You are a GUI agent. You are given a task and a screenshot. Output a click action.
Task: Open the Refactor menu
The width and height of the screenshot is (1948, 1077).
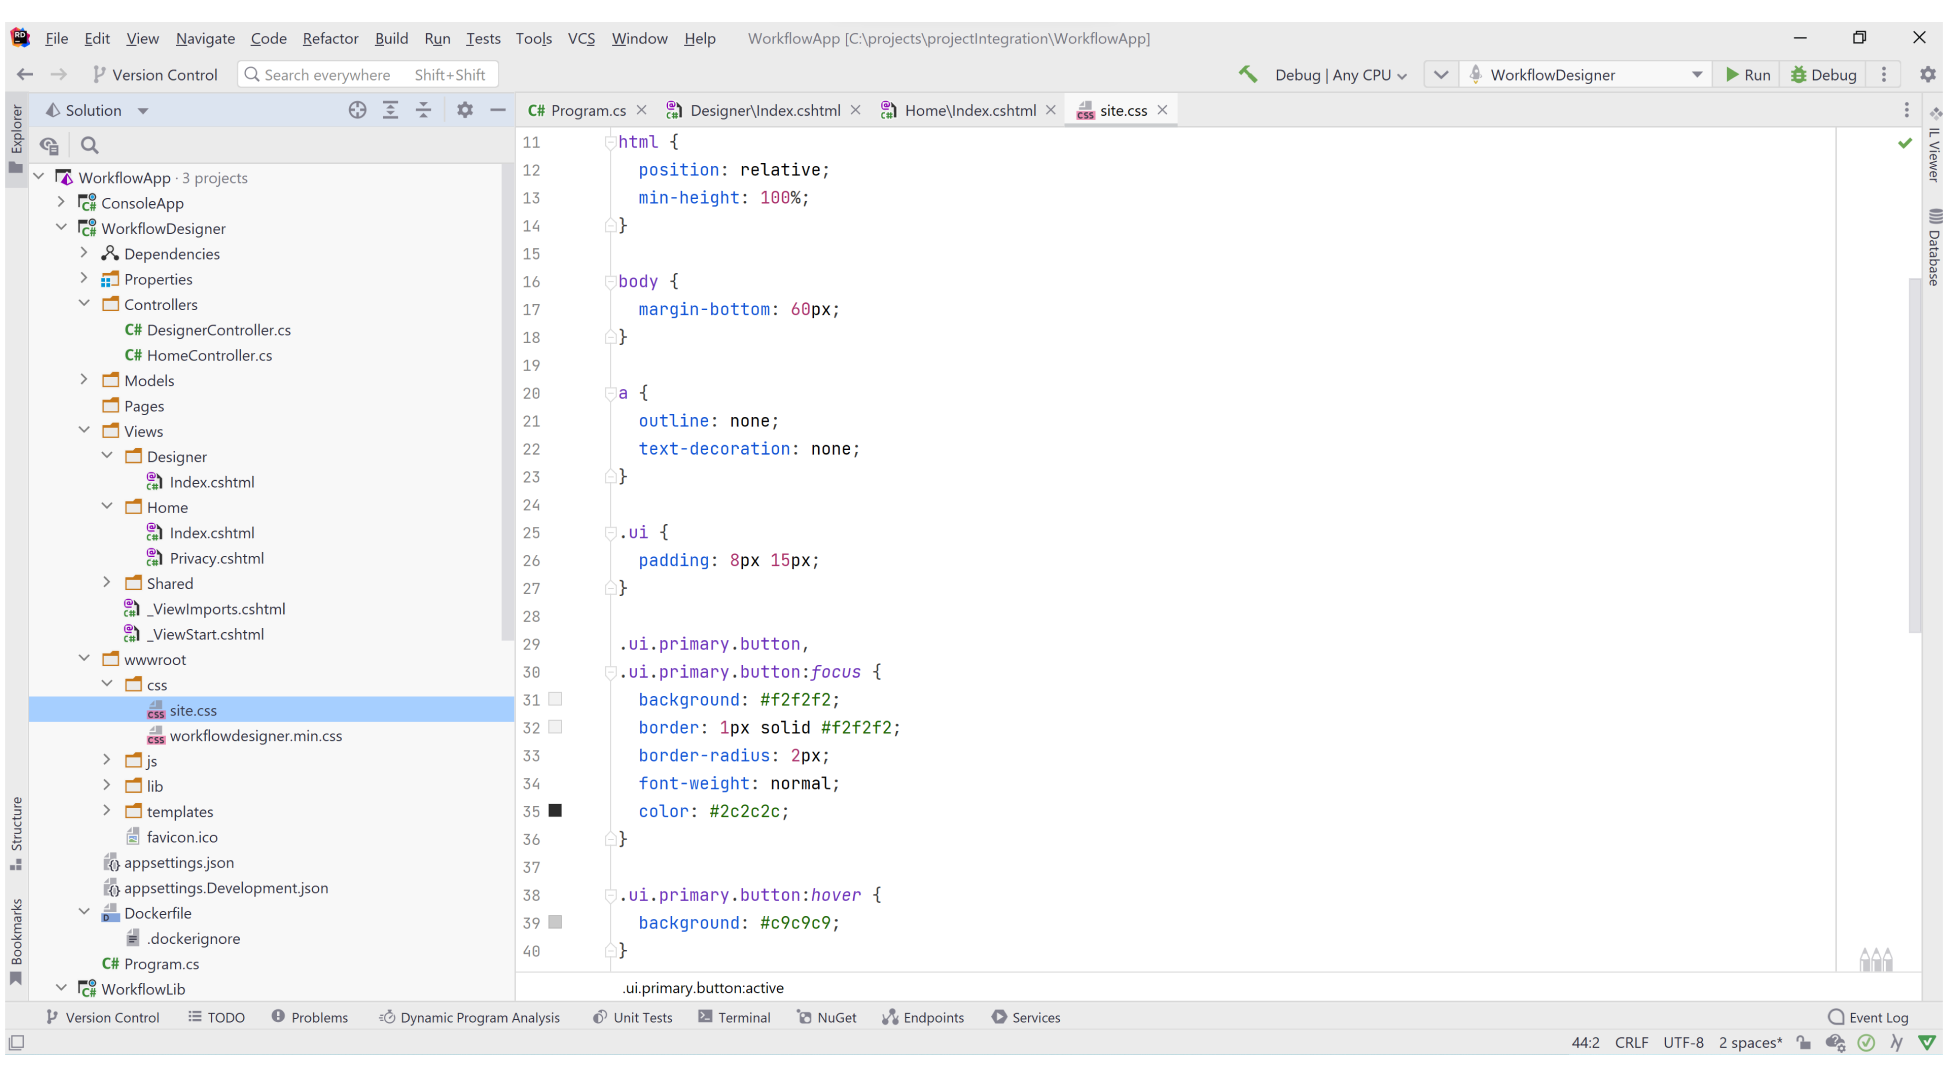click(330, 38)
